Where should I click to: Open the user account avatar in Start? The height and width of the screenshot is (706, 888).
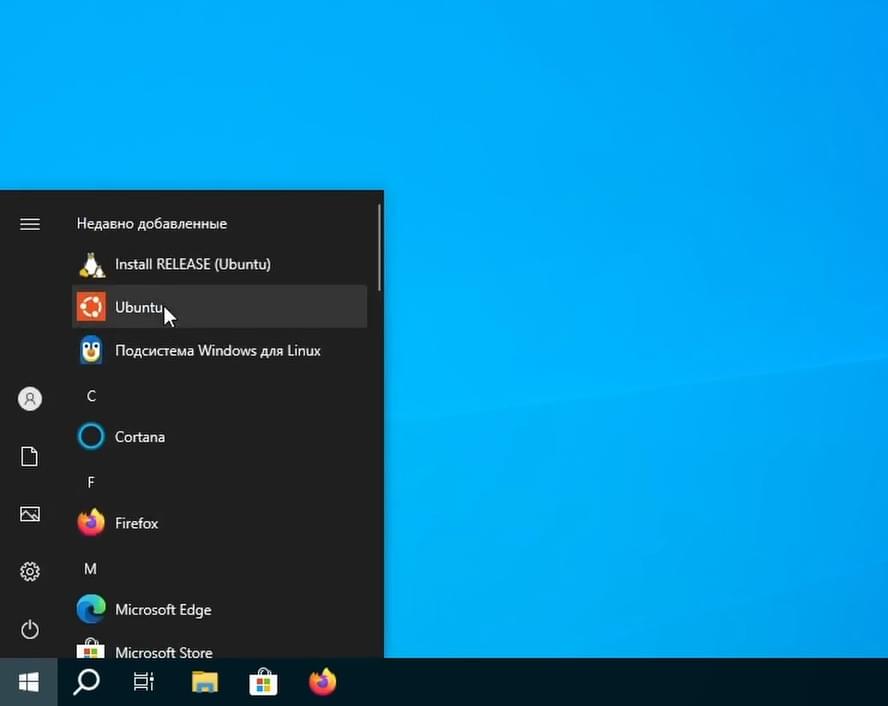tap(30, 399)
